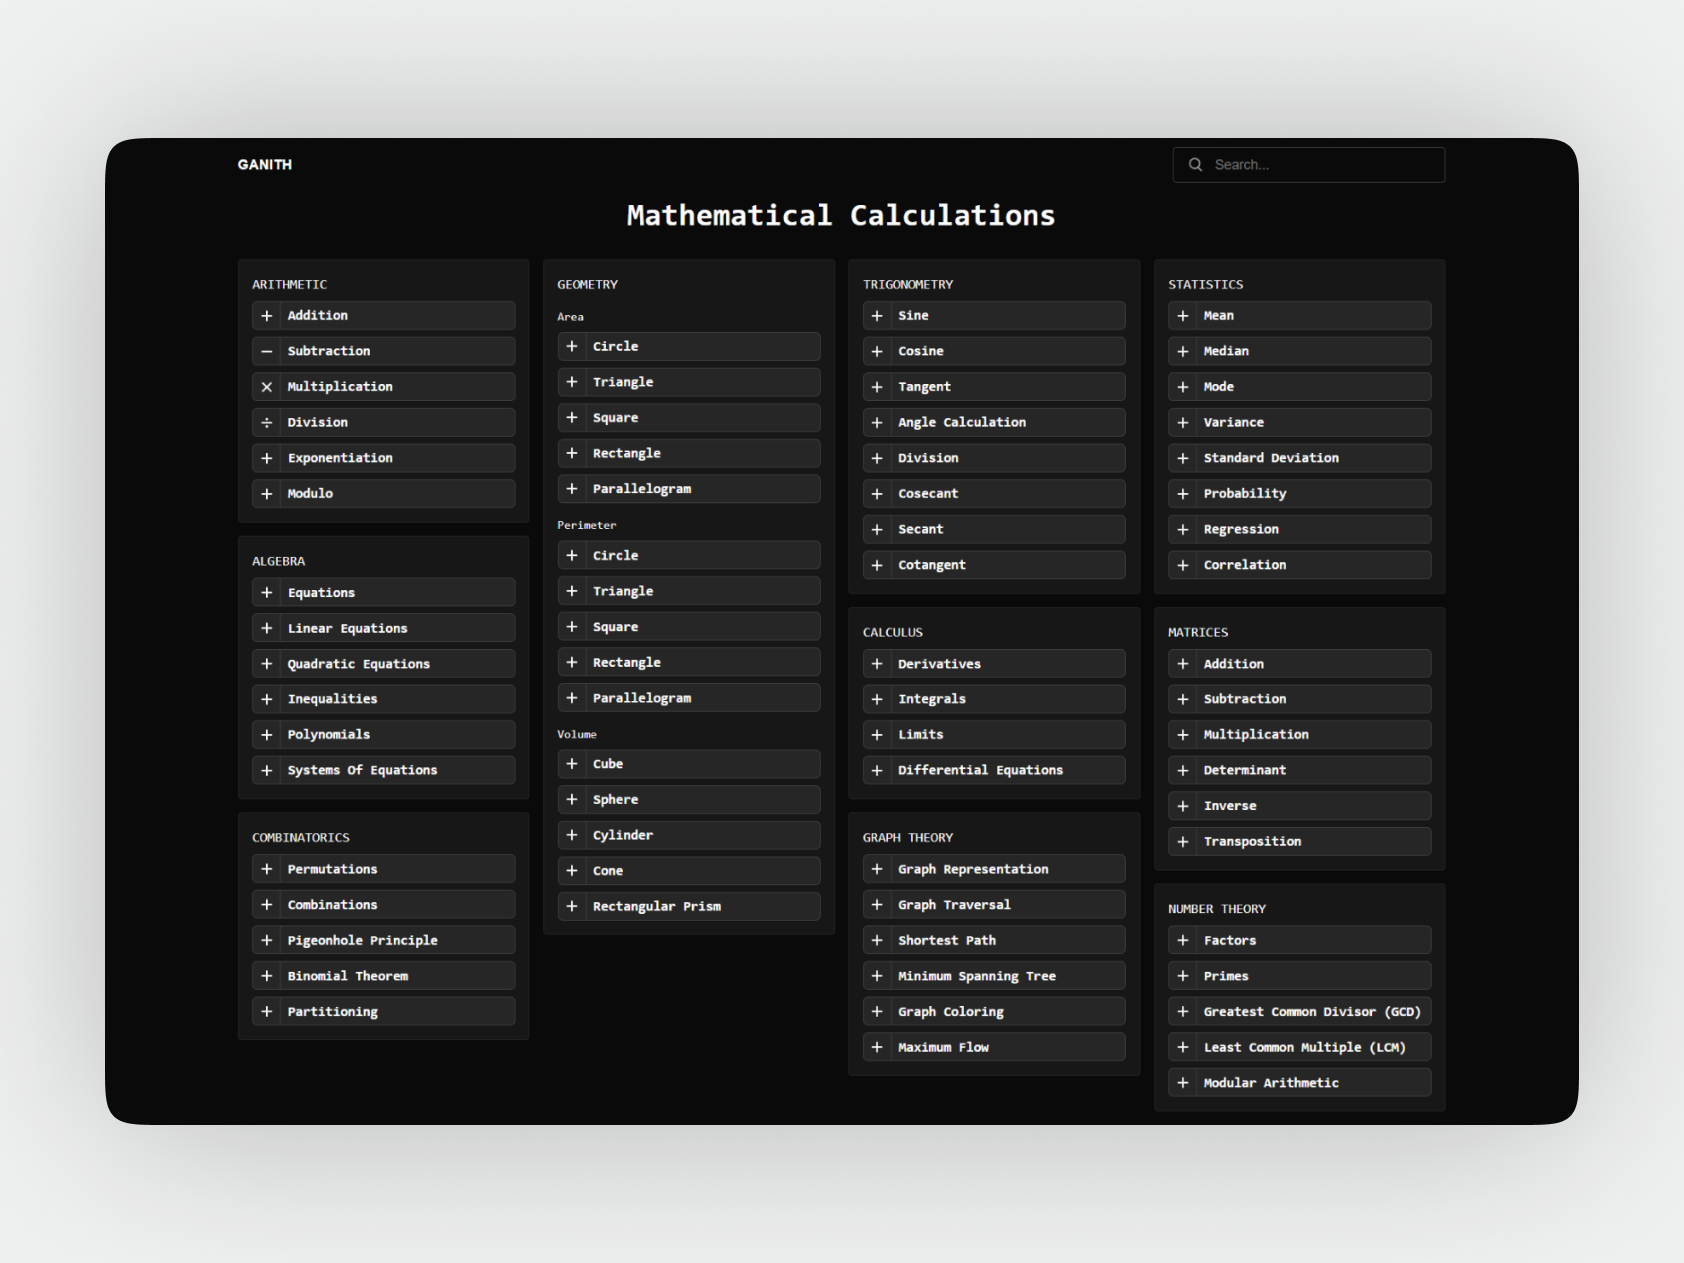Click the plus icon next to Permutations
This screenshot has width=1684, height=1263.
pyautogui.click(x=267, y=869)
